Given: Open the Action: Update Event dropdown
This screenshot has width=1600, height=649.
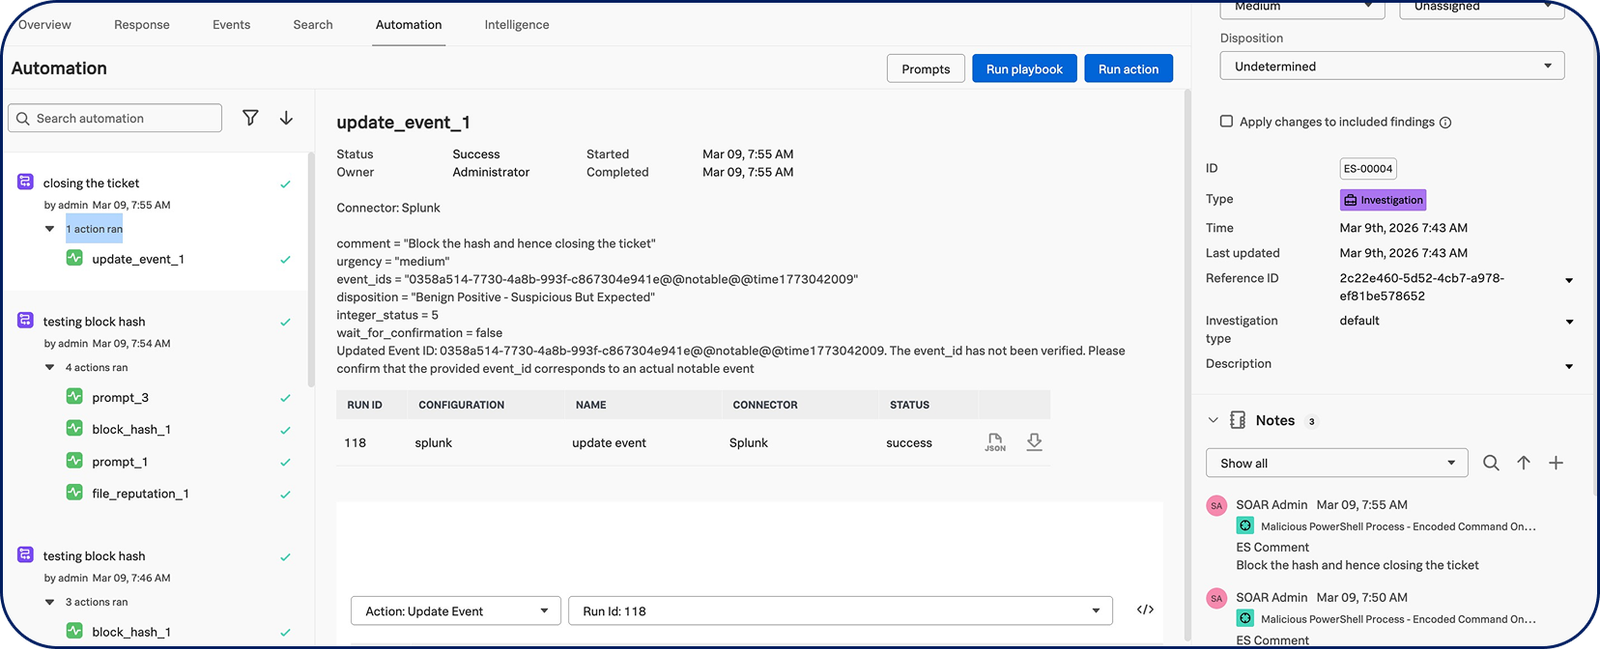Looking at the screenshot, I should 455,611.
